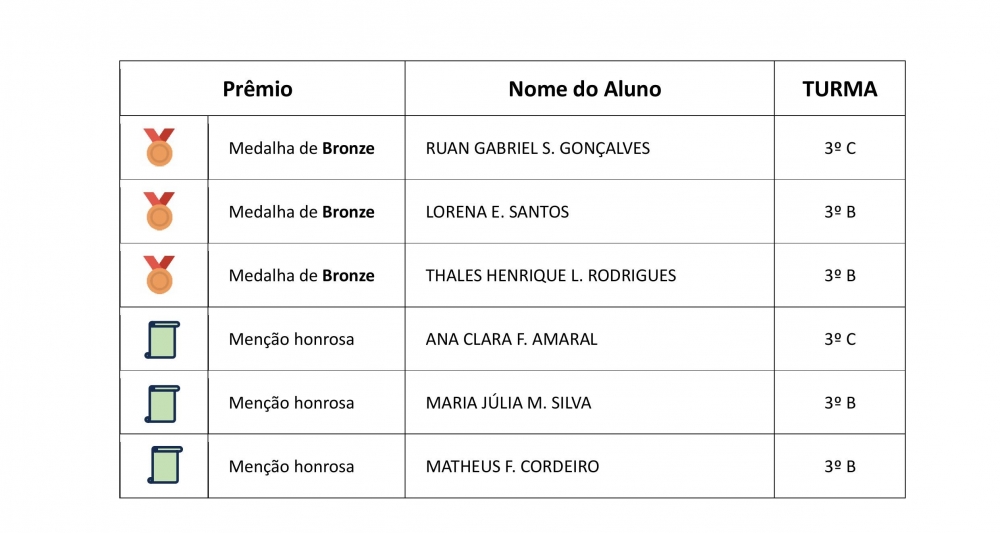Screen dimensions: 1000x533
Task: Click the Prêmio column header
Action: point(258,89)
